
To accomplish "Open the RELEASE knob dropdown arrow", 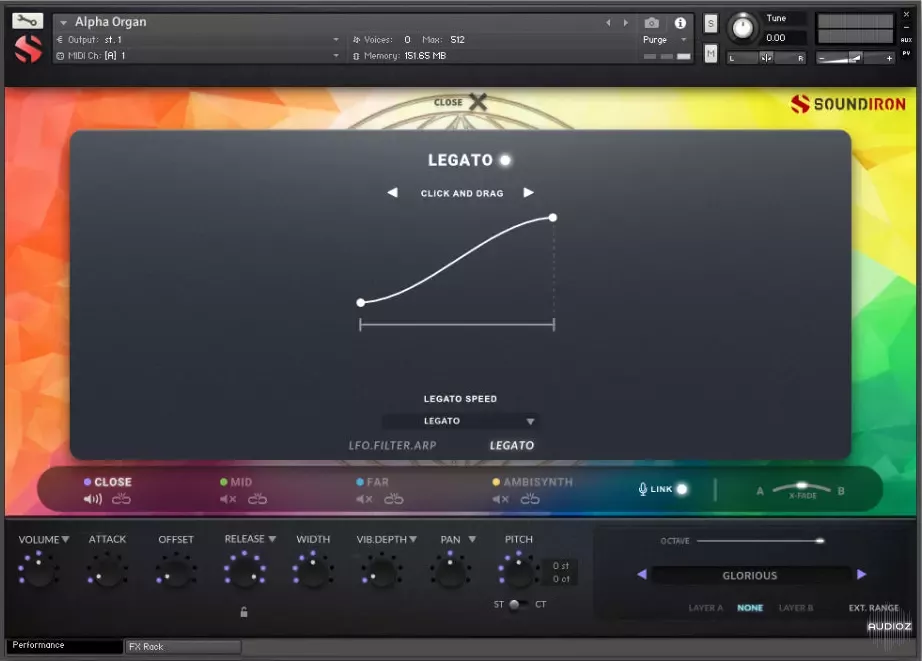I will (x=272, y=539).
